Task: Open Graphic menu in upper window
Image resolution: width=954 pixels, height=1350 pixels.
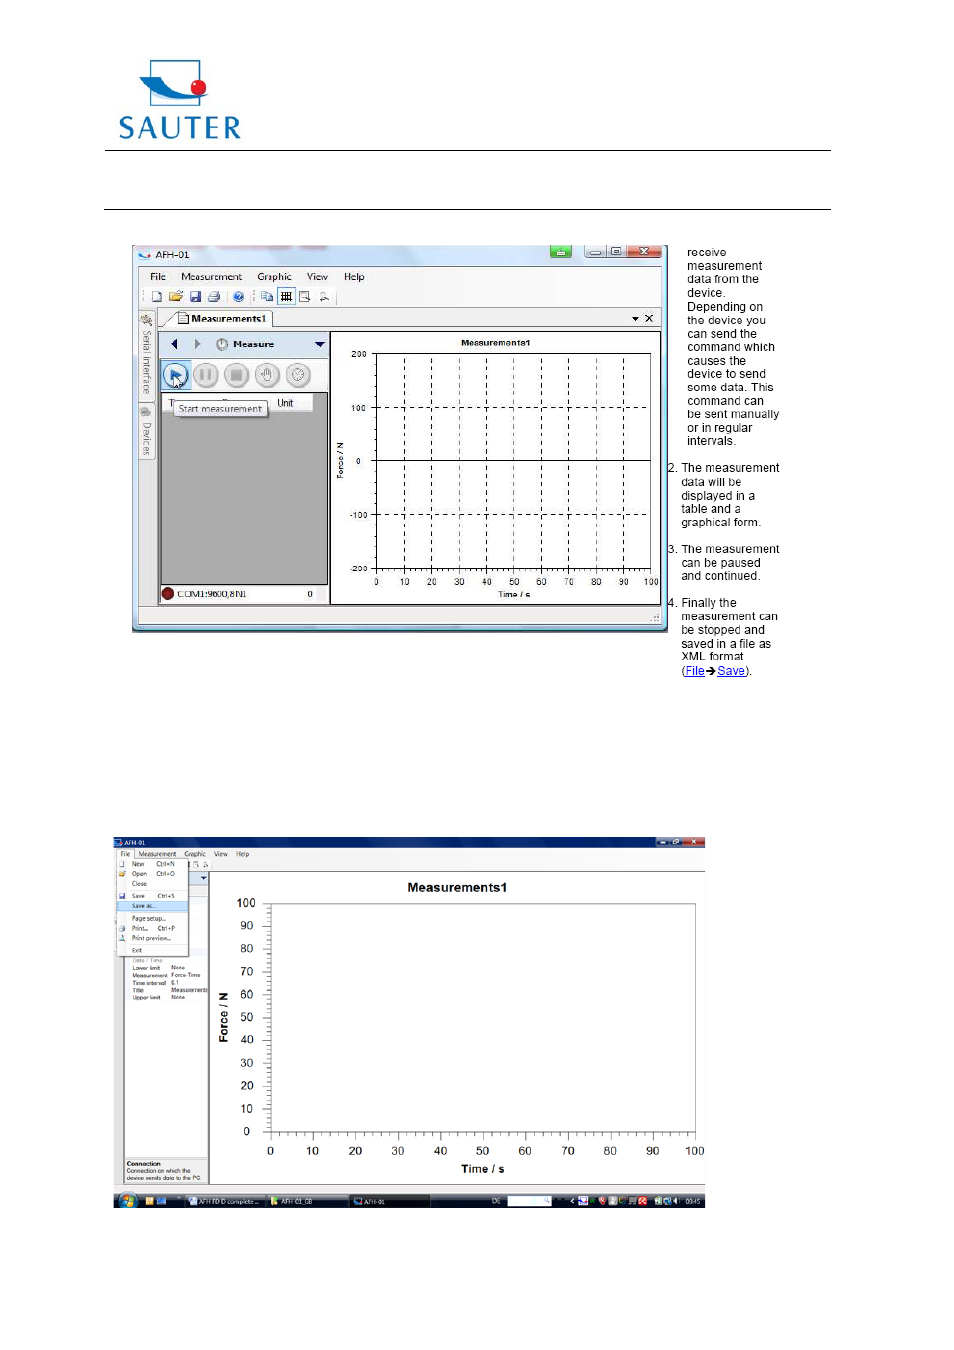Action: click(x=274, y=277)
